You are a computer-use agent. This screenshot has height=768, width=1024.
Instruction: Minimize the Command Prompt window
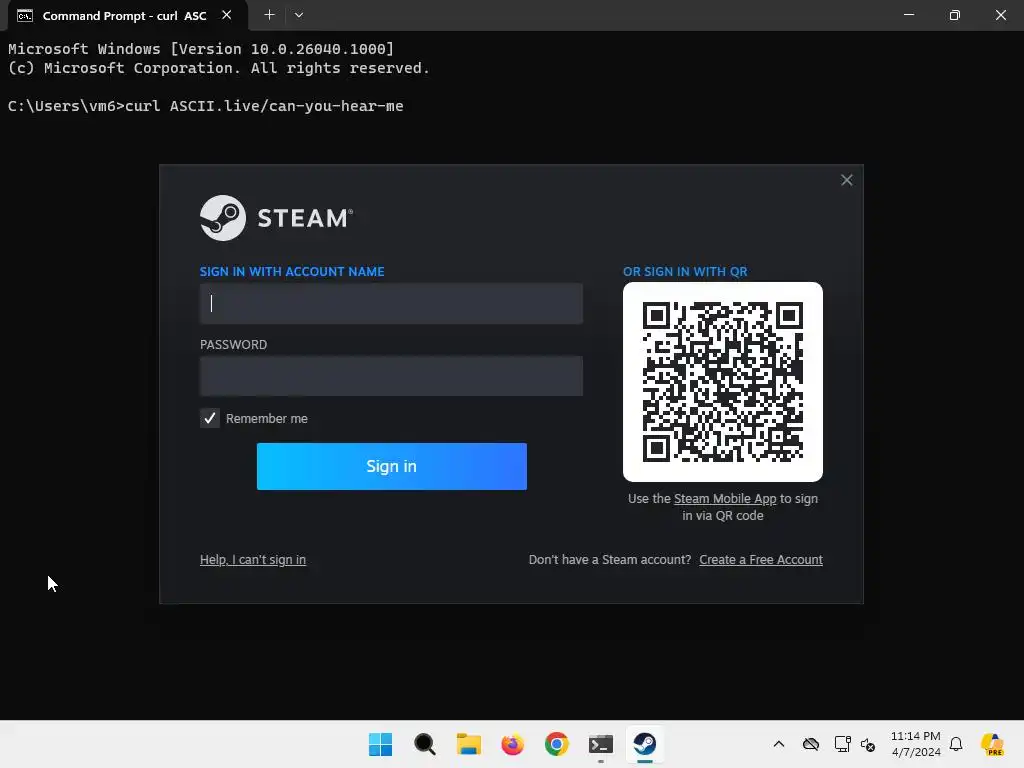coord(908,15)
